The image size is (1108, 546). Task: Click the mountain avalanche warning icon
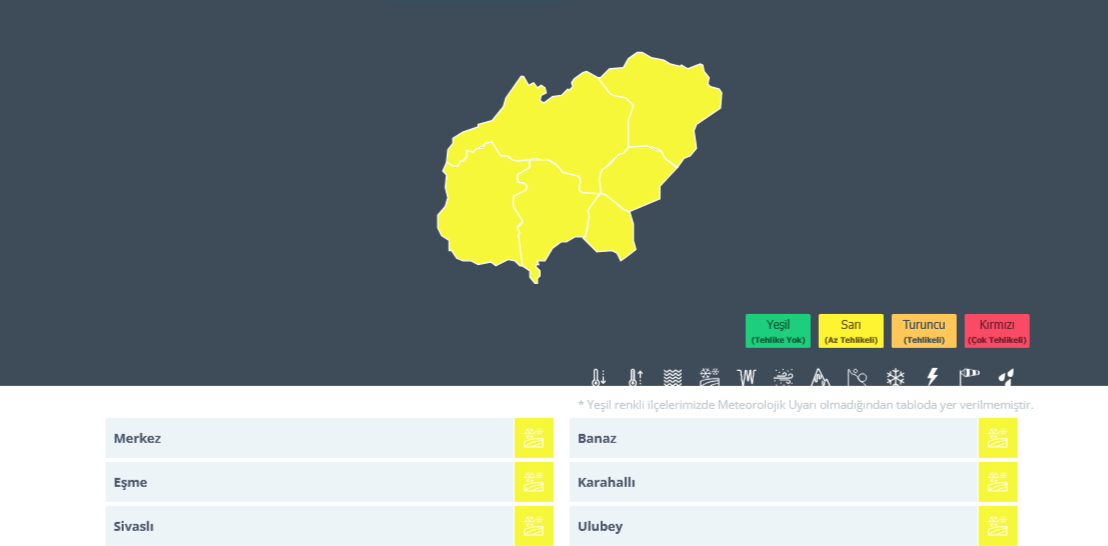(819, 377)
